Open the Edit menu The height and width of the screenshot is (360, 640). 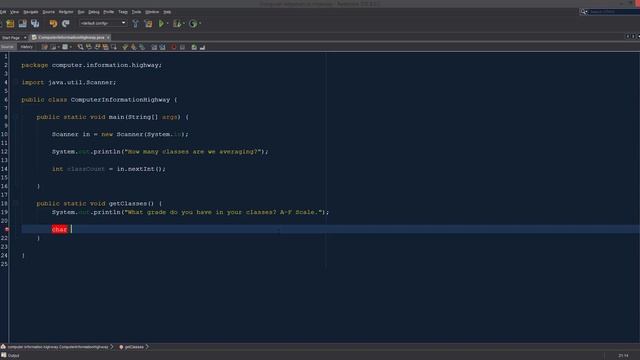coord(2,12)
